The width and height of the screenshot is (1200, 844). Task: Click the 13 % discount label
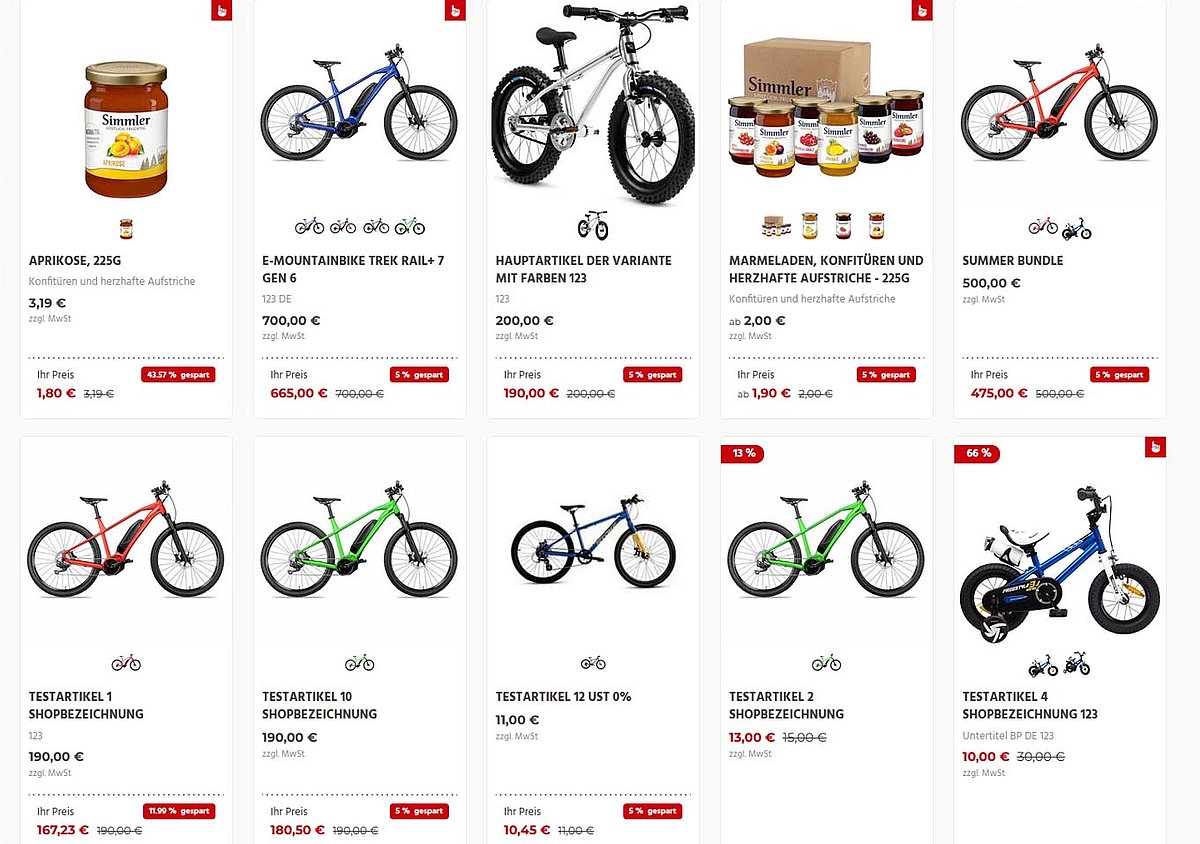(x=743, y=453)
